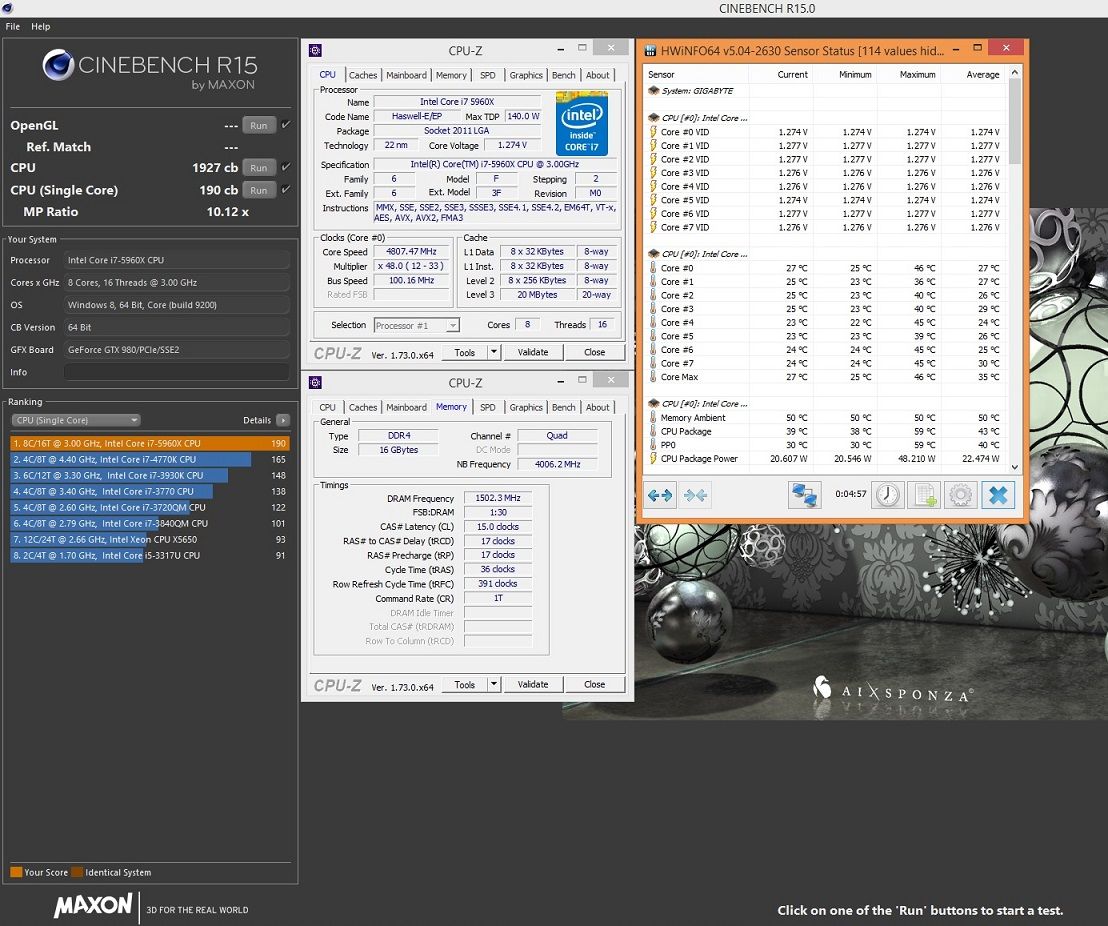This screenshot has width=1108, height=926.
Task: Toggle the CPU test checkbox
Action: (286, 167)
